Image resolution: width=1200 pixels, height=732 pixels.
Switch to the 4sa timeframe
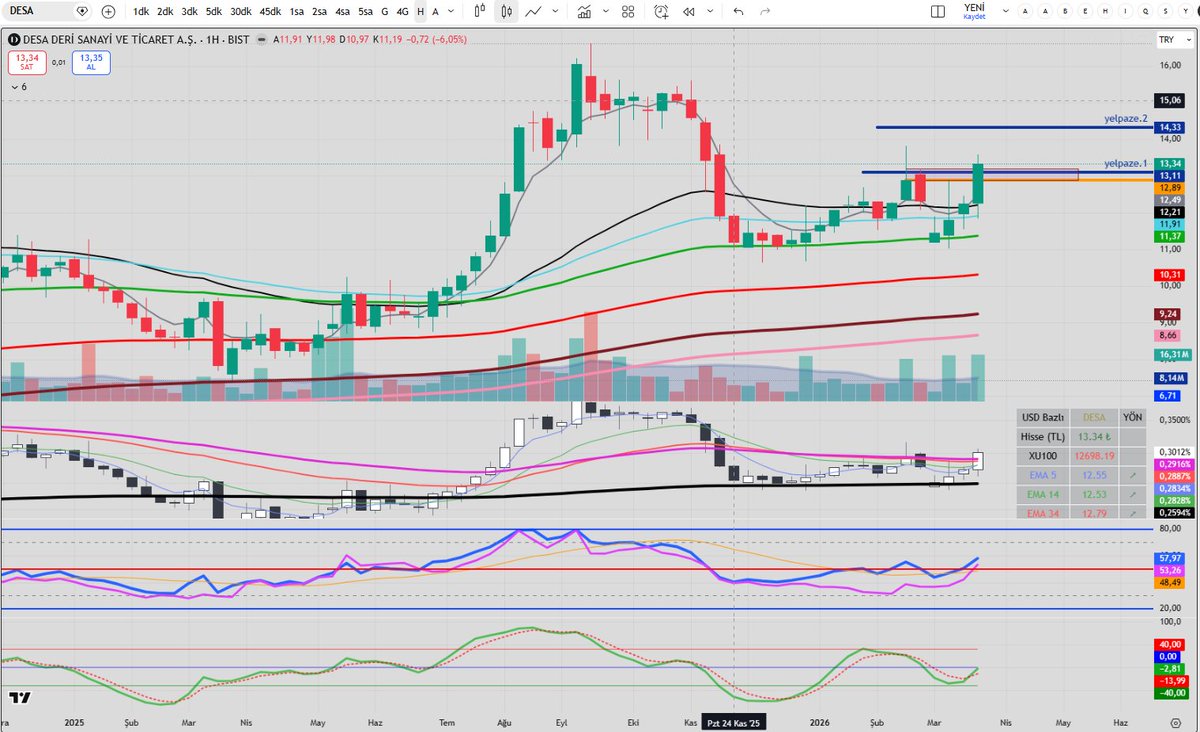[343, 11]
